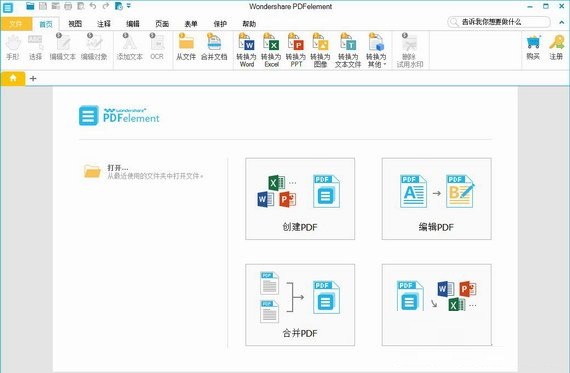Switch to the 编辑 edit tab
570x373 pixels.
[x=133, y=24]
